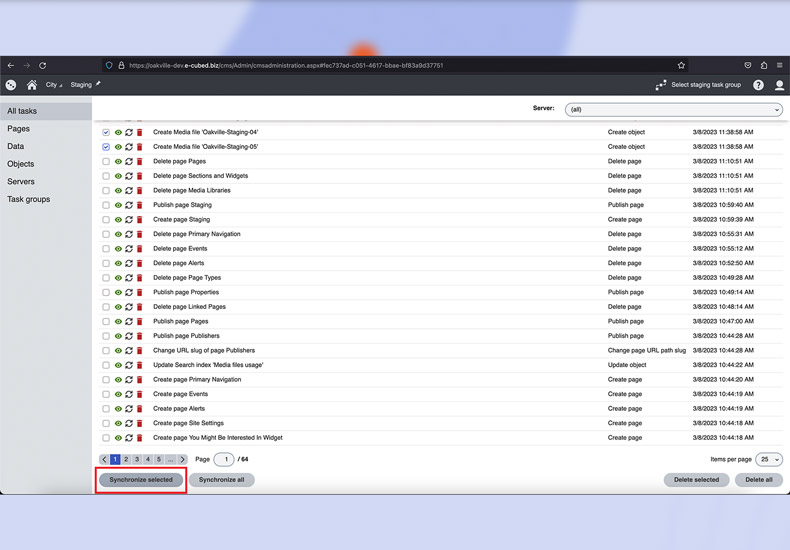
Task: Delete the 'Create page Events' task
Action: coord(140,394)
